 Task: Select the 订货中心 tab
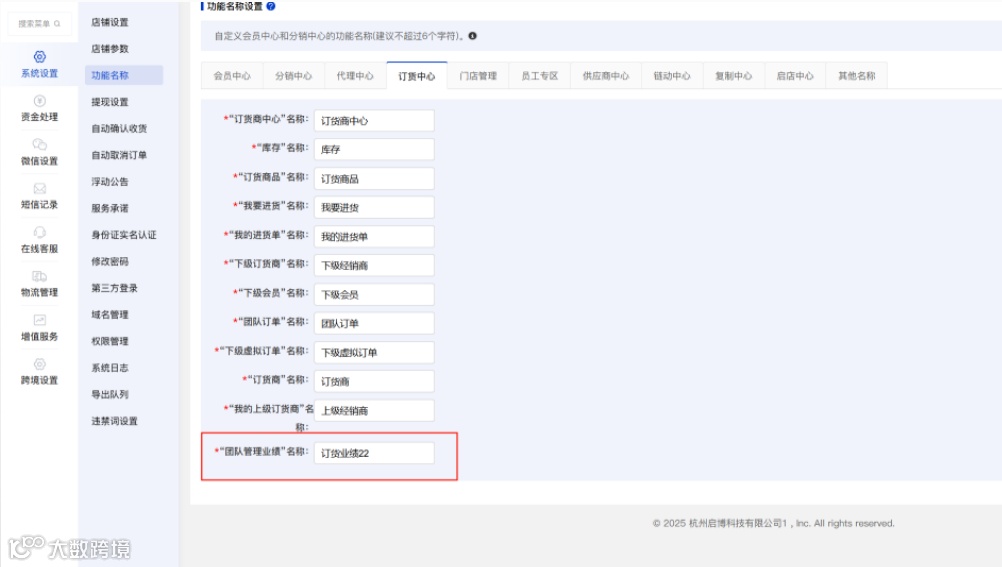pyautogui.click(x=417, y=75)
